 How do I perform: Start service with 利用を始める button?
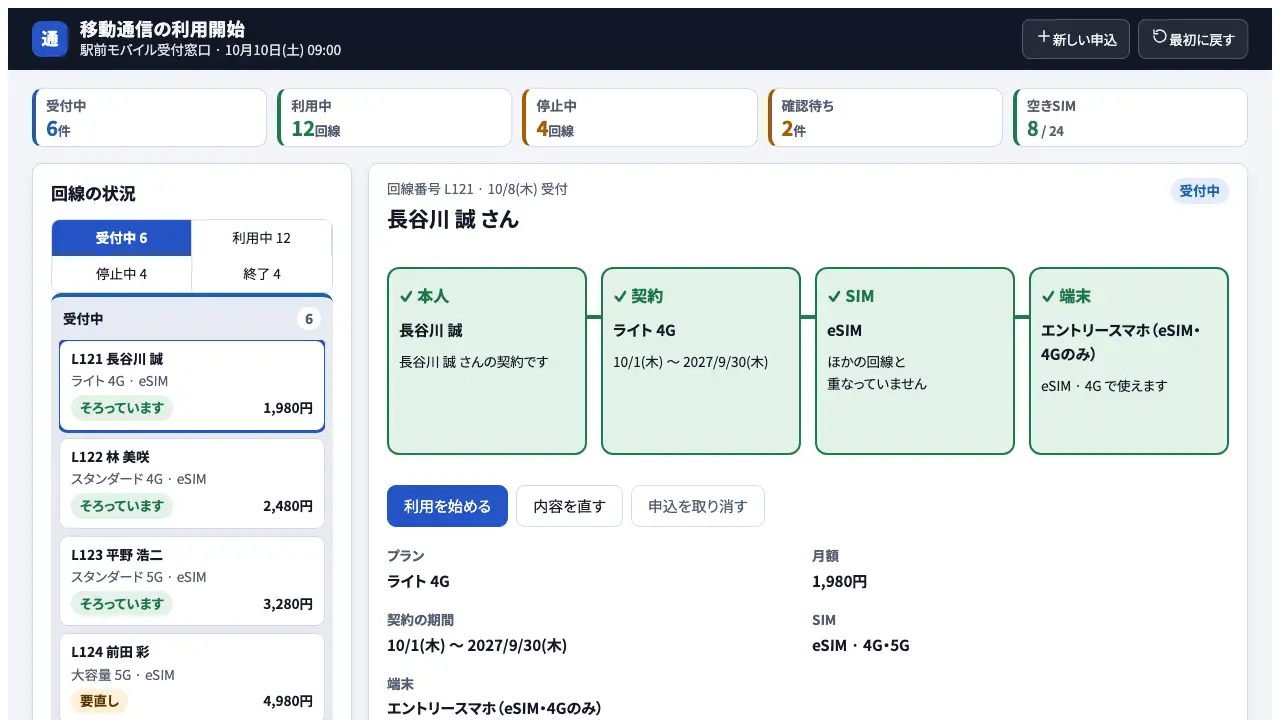pos(447,506)
